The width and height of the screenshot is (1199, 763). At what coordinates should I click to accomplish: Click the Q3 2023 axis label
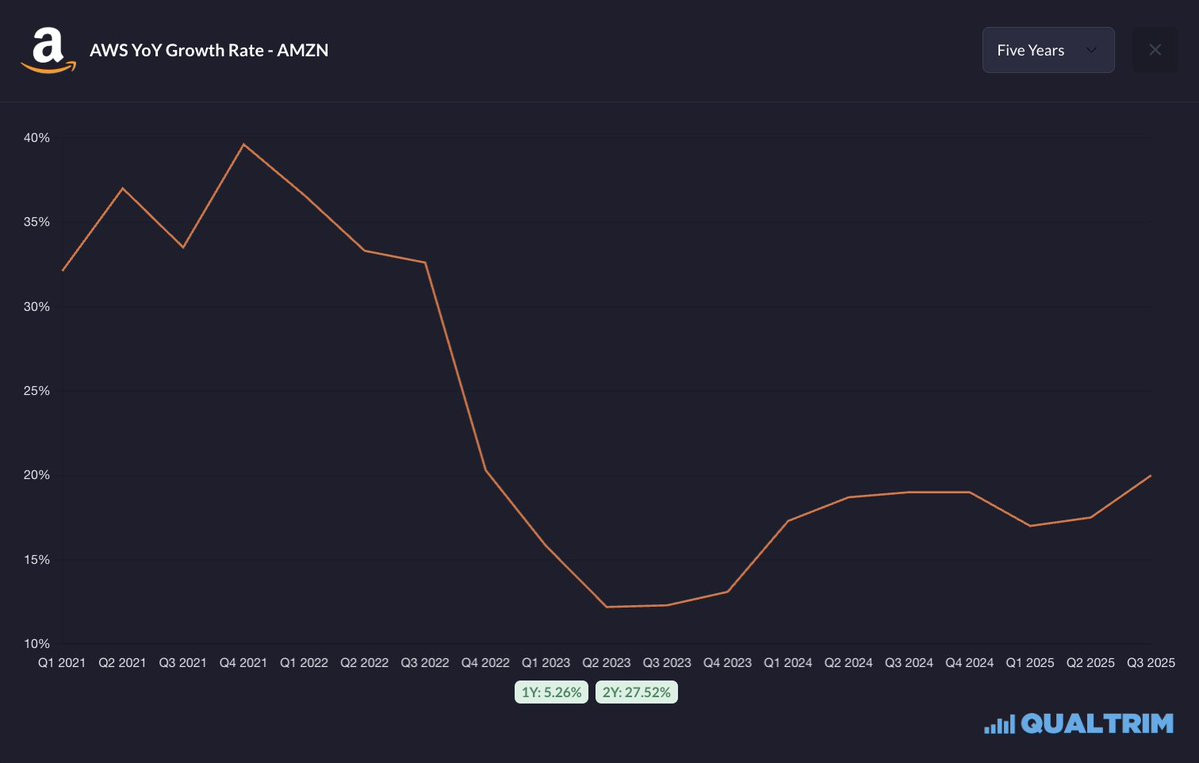pyautogui.click(x=667, y=663)
